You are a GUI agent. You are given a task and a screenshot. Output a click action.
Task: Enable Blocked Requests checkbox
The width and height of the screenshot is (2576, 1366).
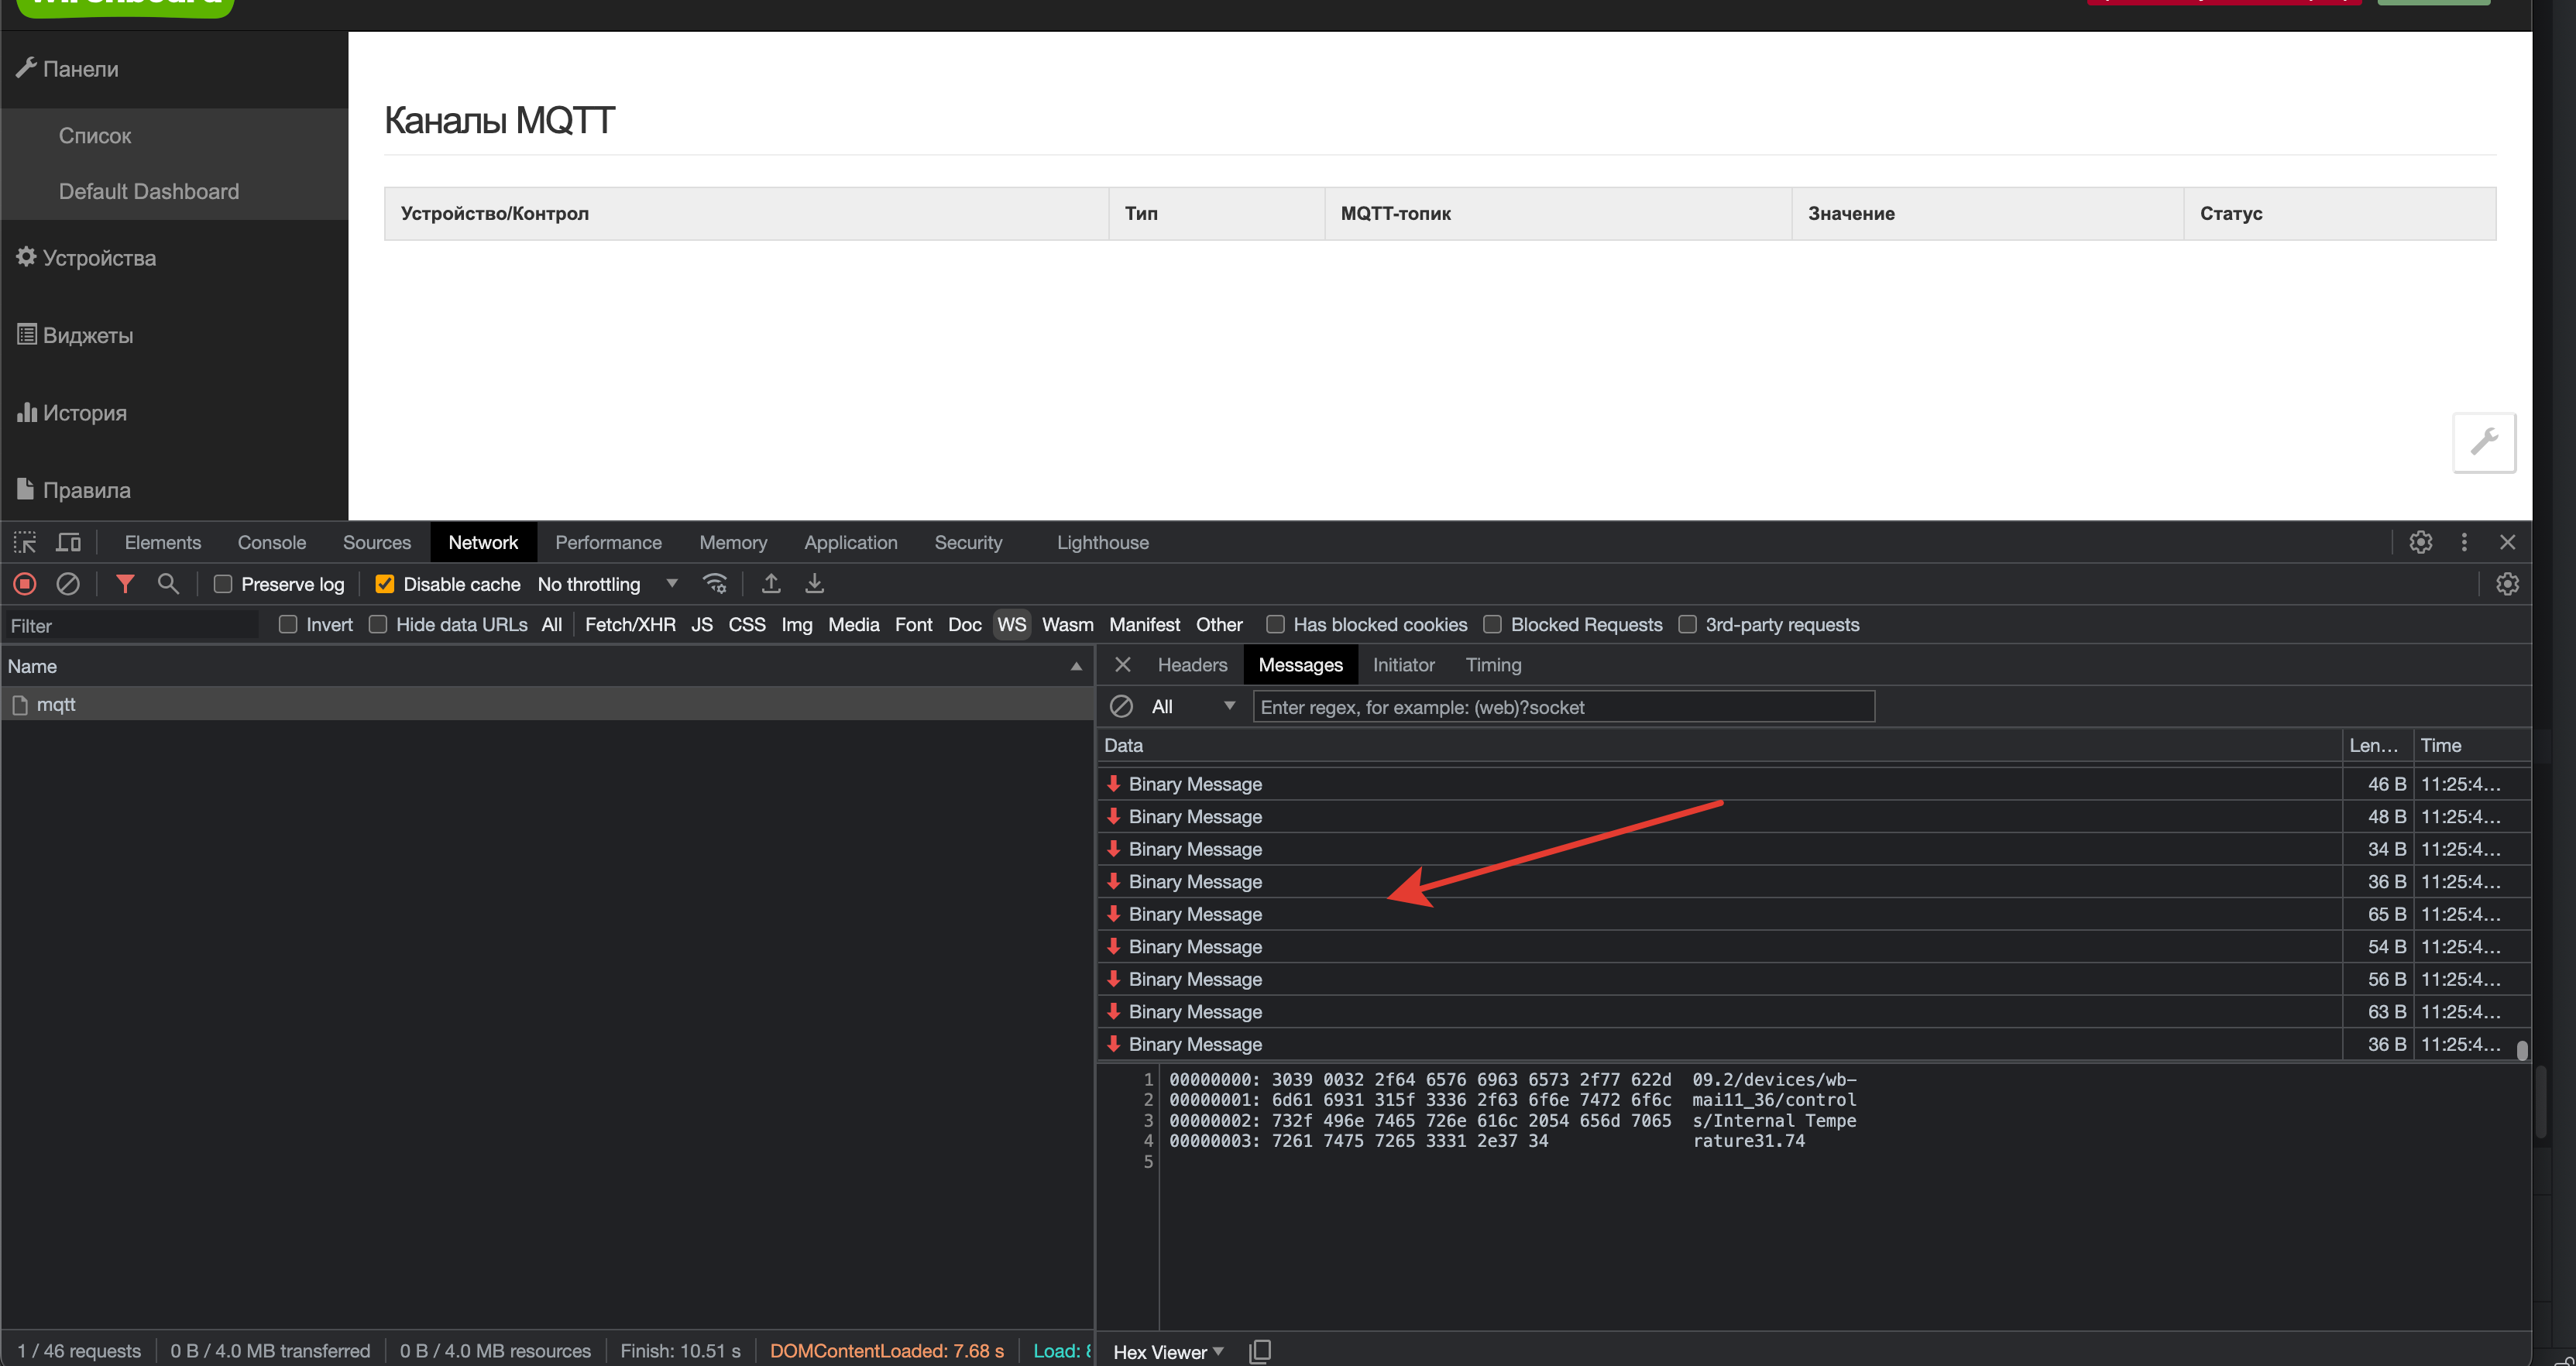point(1492,625)
